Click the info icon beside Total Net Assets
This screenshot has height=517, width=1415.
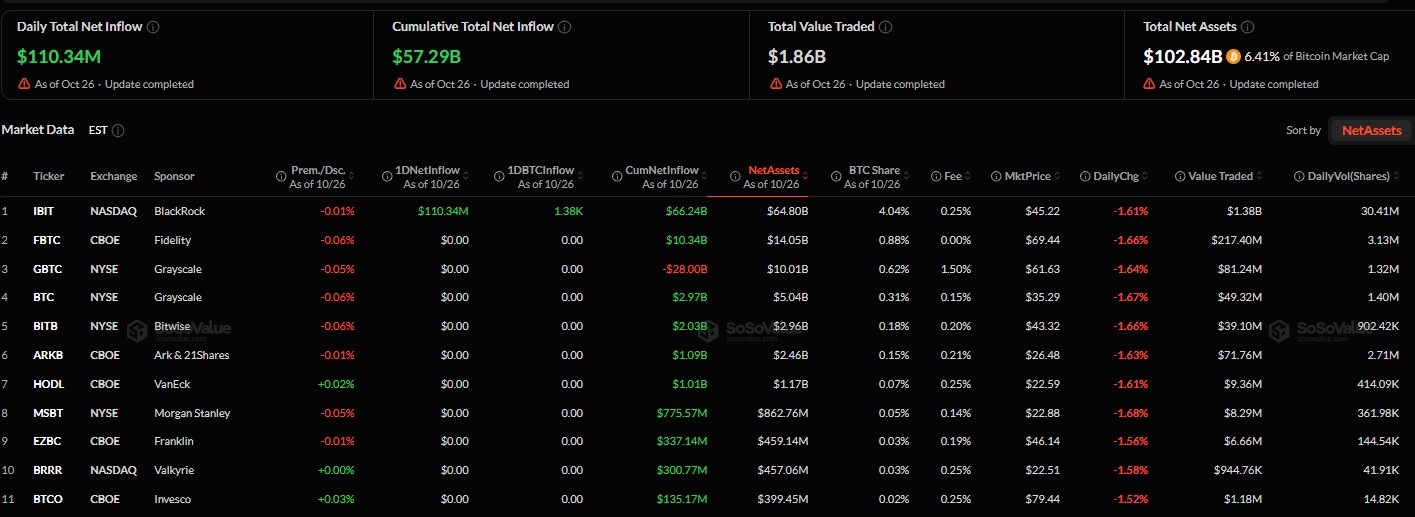pyautogui.click(x=1248, y=27)
